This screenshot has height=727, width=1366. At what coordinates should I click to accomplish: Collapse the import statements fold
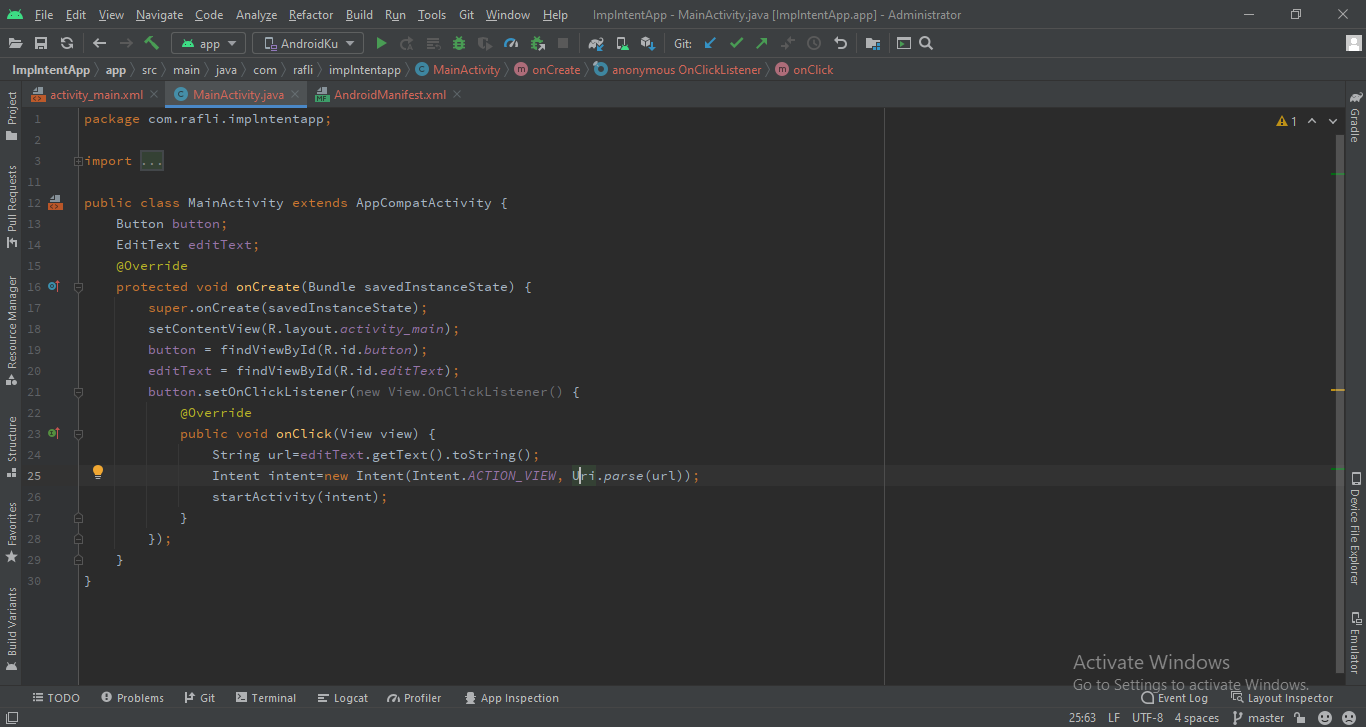pos(78,160)
